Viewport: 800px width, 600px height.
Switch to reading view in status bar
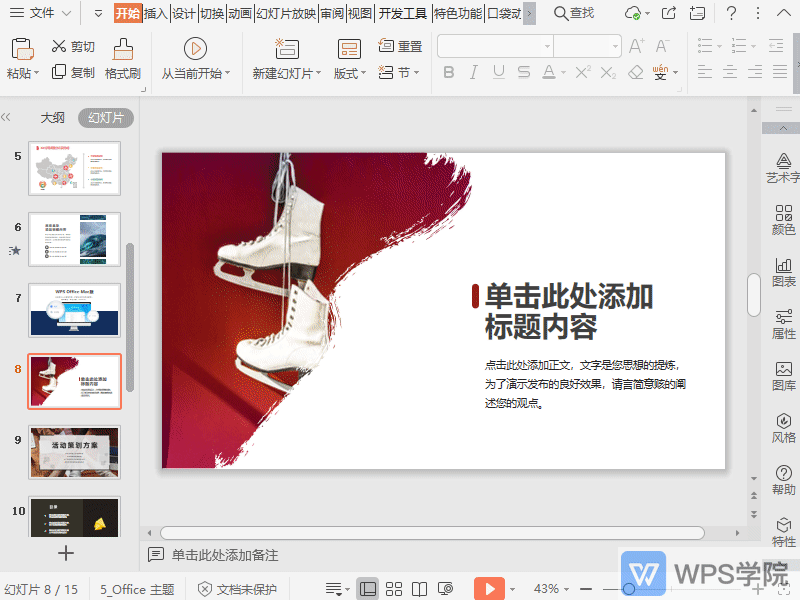(419, 589)
